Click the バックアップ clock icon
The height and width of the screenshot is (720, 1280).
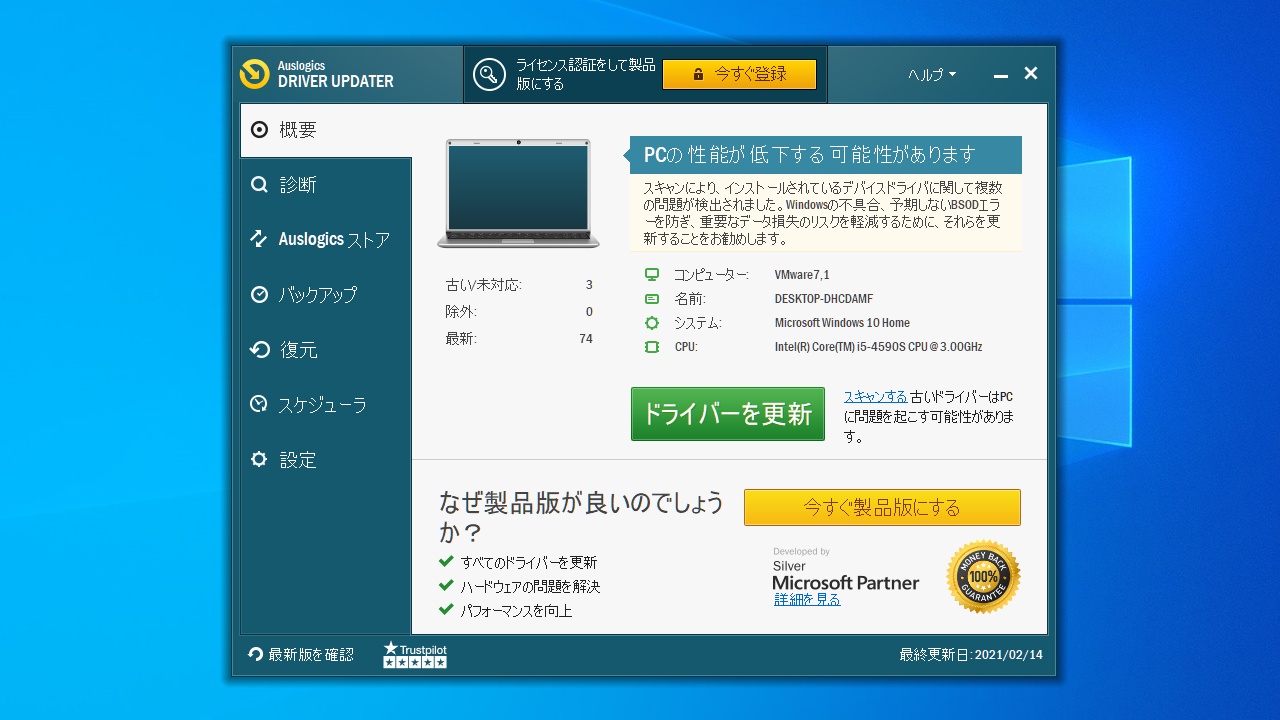(x=259, y=295)
